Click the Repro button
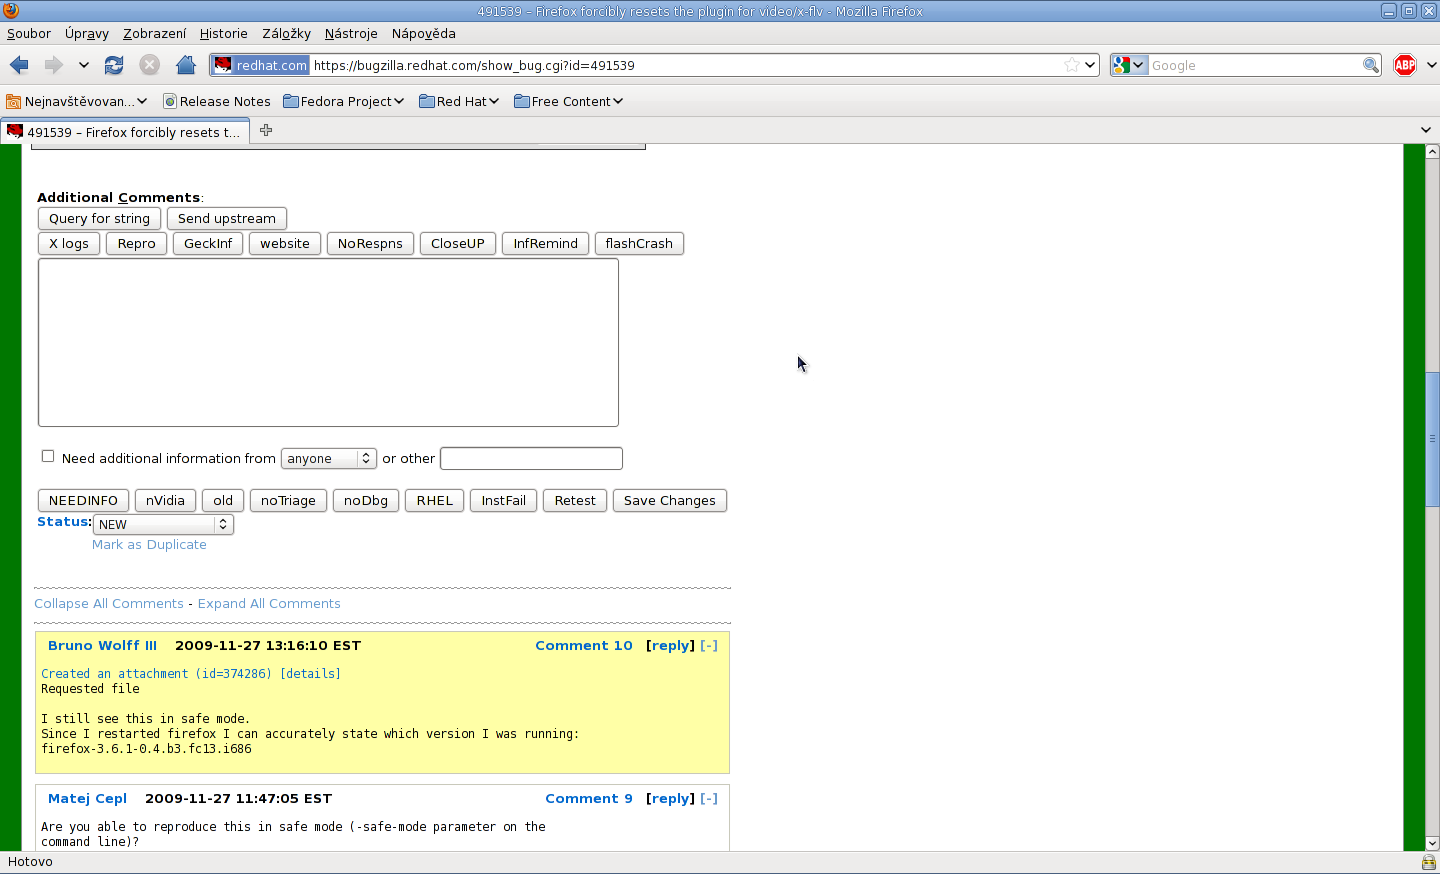Viewport: 1440px width, 874px height. (137, 243)
